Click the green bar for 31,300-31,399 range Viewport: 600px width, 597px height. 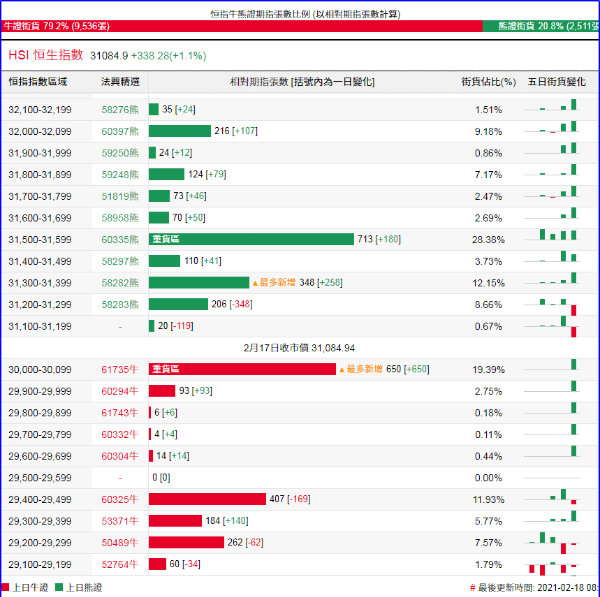point(199,283)
